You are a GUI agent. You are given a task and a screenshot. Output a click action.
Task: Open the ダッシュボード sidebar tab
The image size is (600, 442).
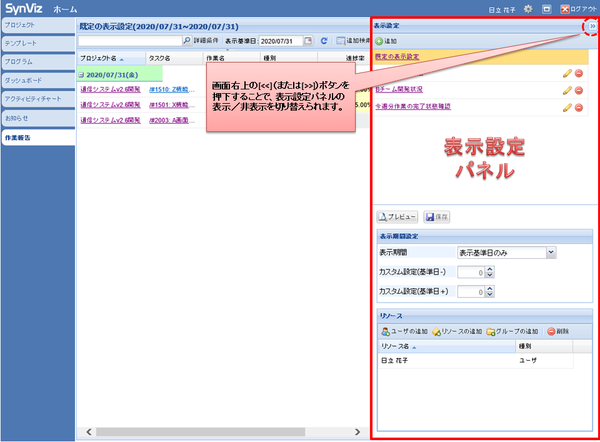click(38, 81)
